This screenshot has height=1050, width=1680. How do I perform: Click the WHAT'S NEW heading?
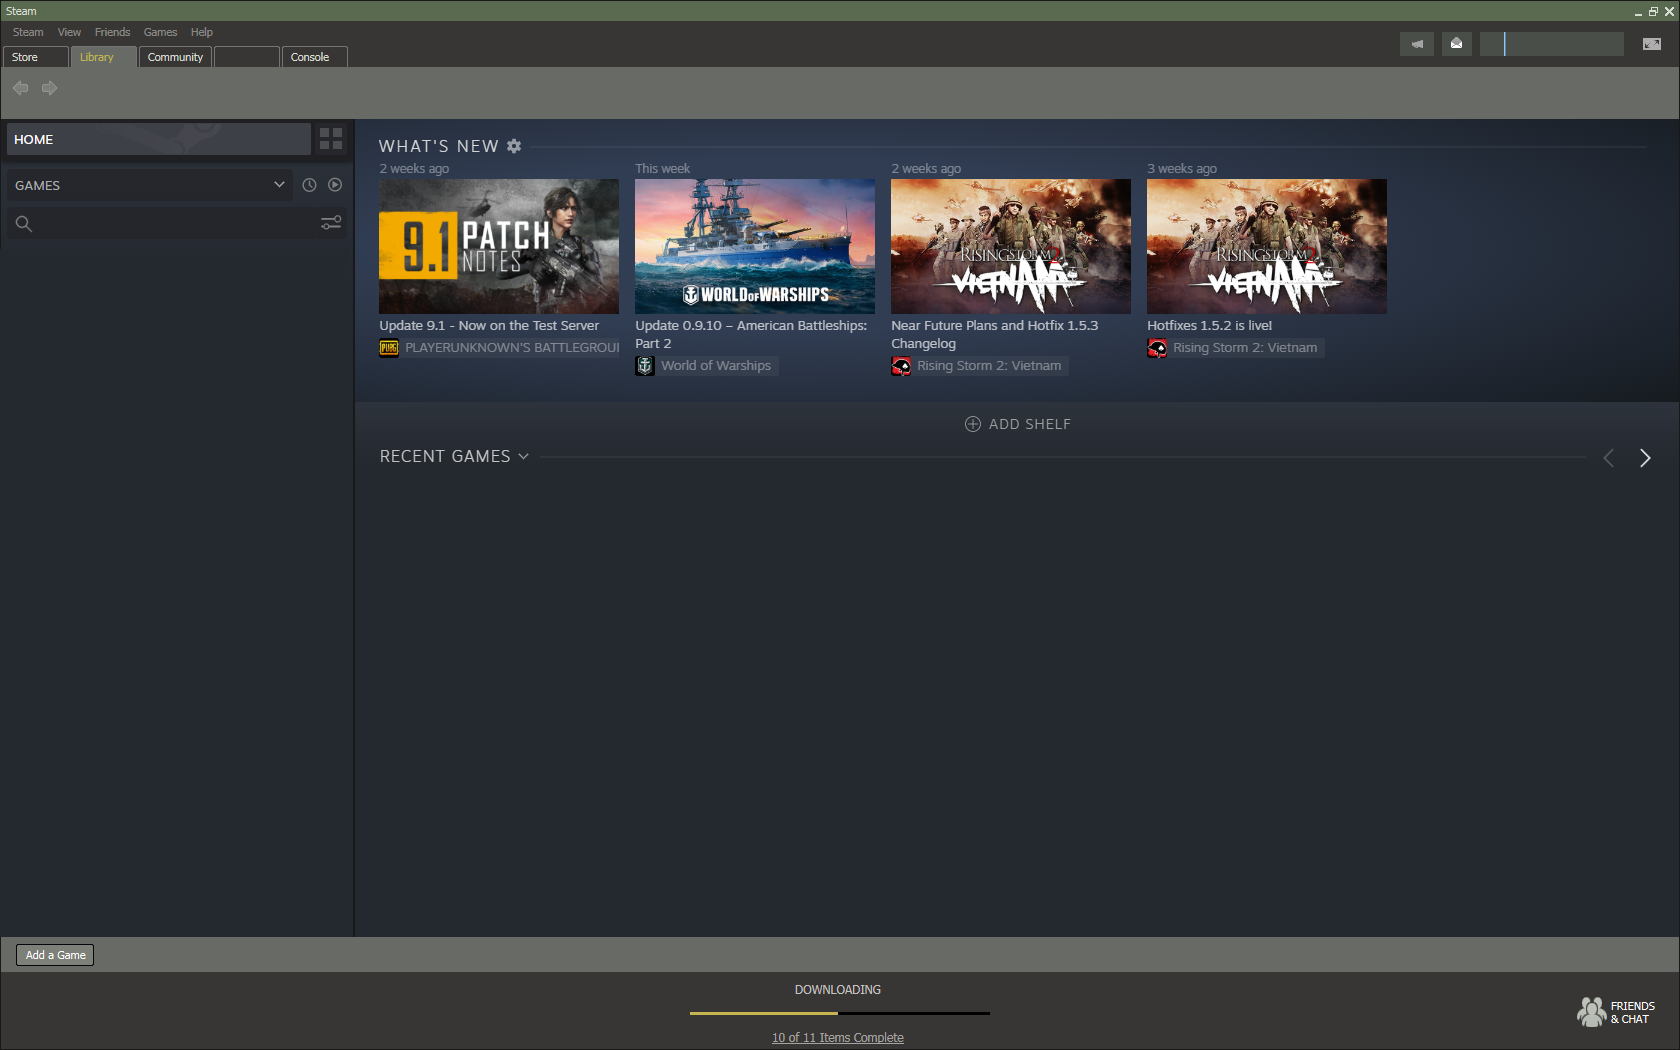(438, 146)
